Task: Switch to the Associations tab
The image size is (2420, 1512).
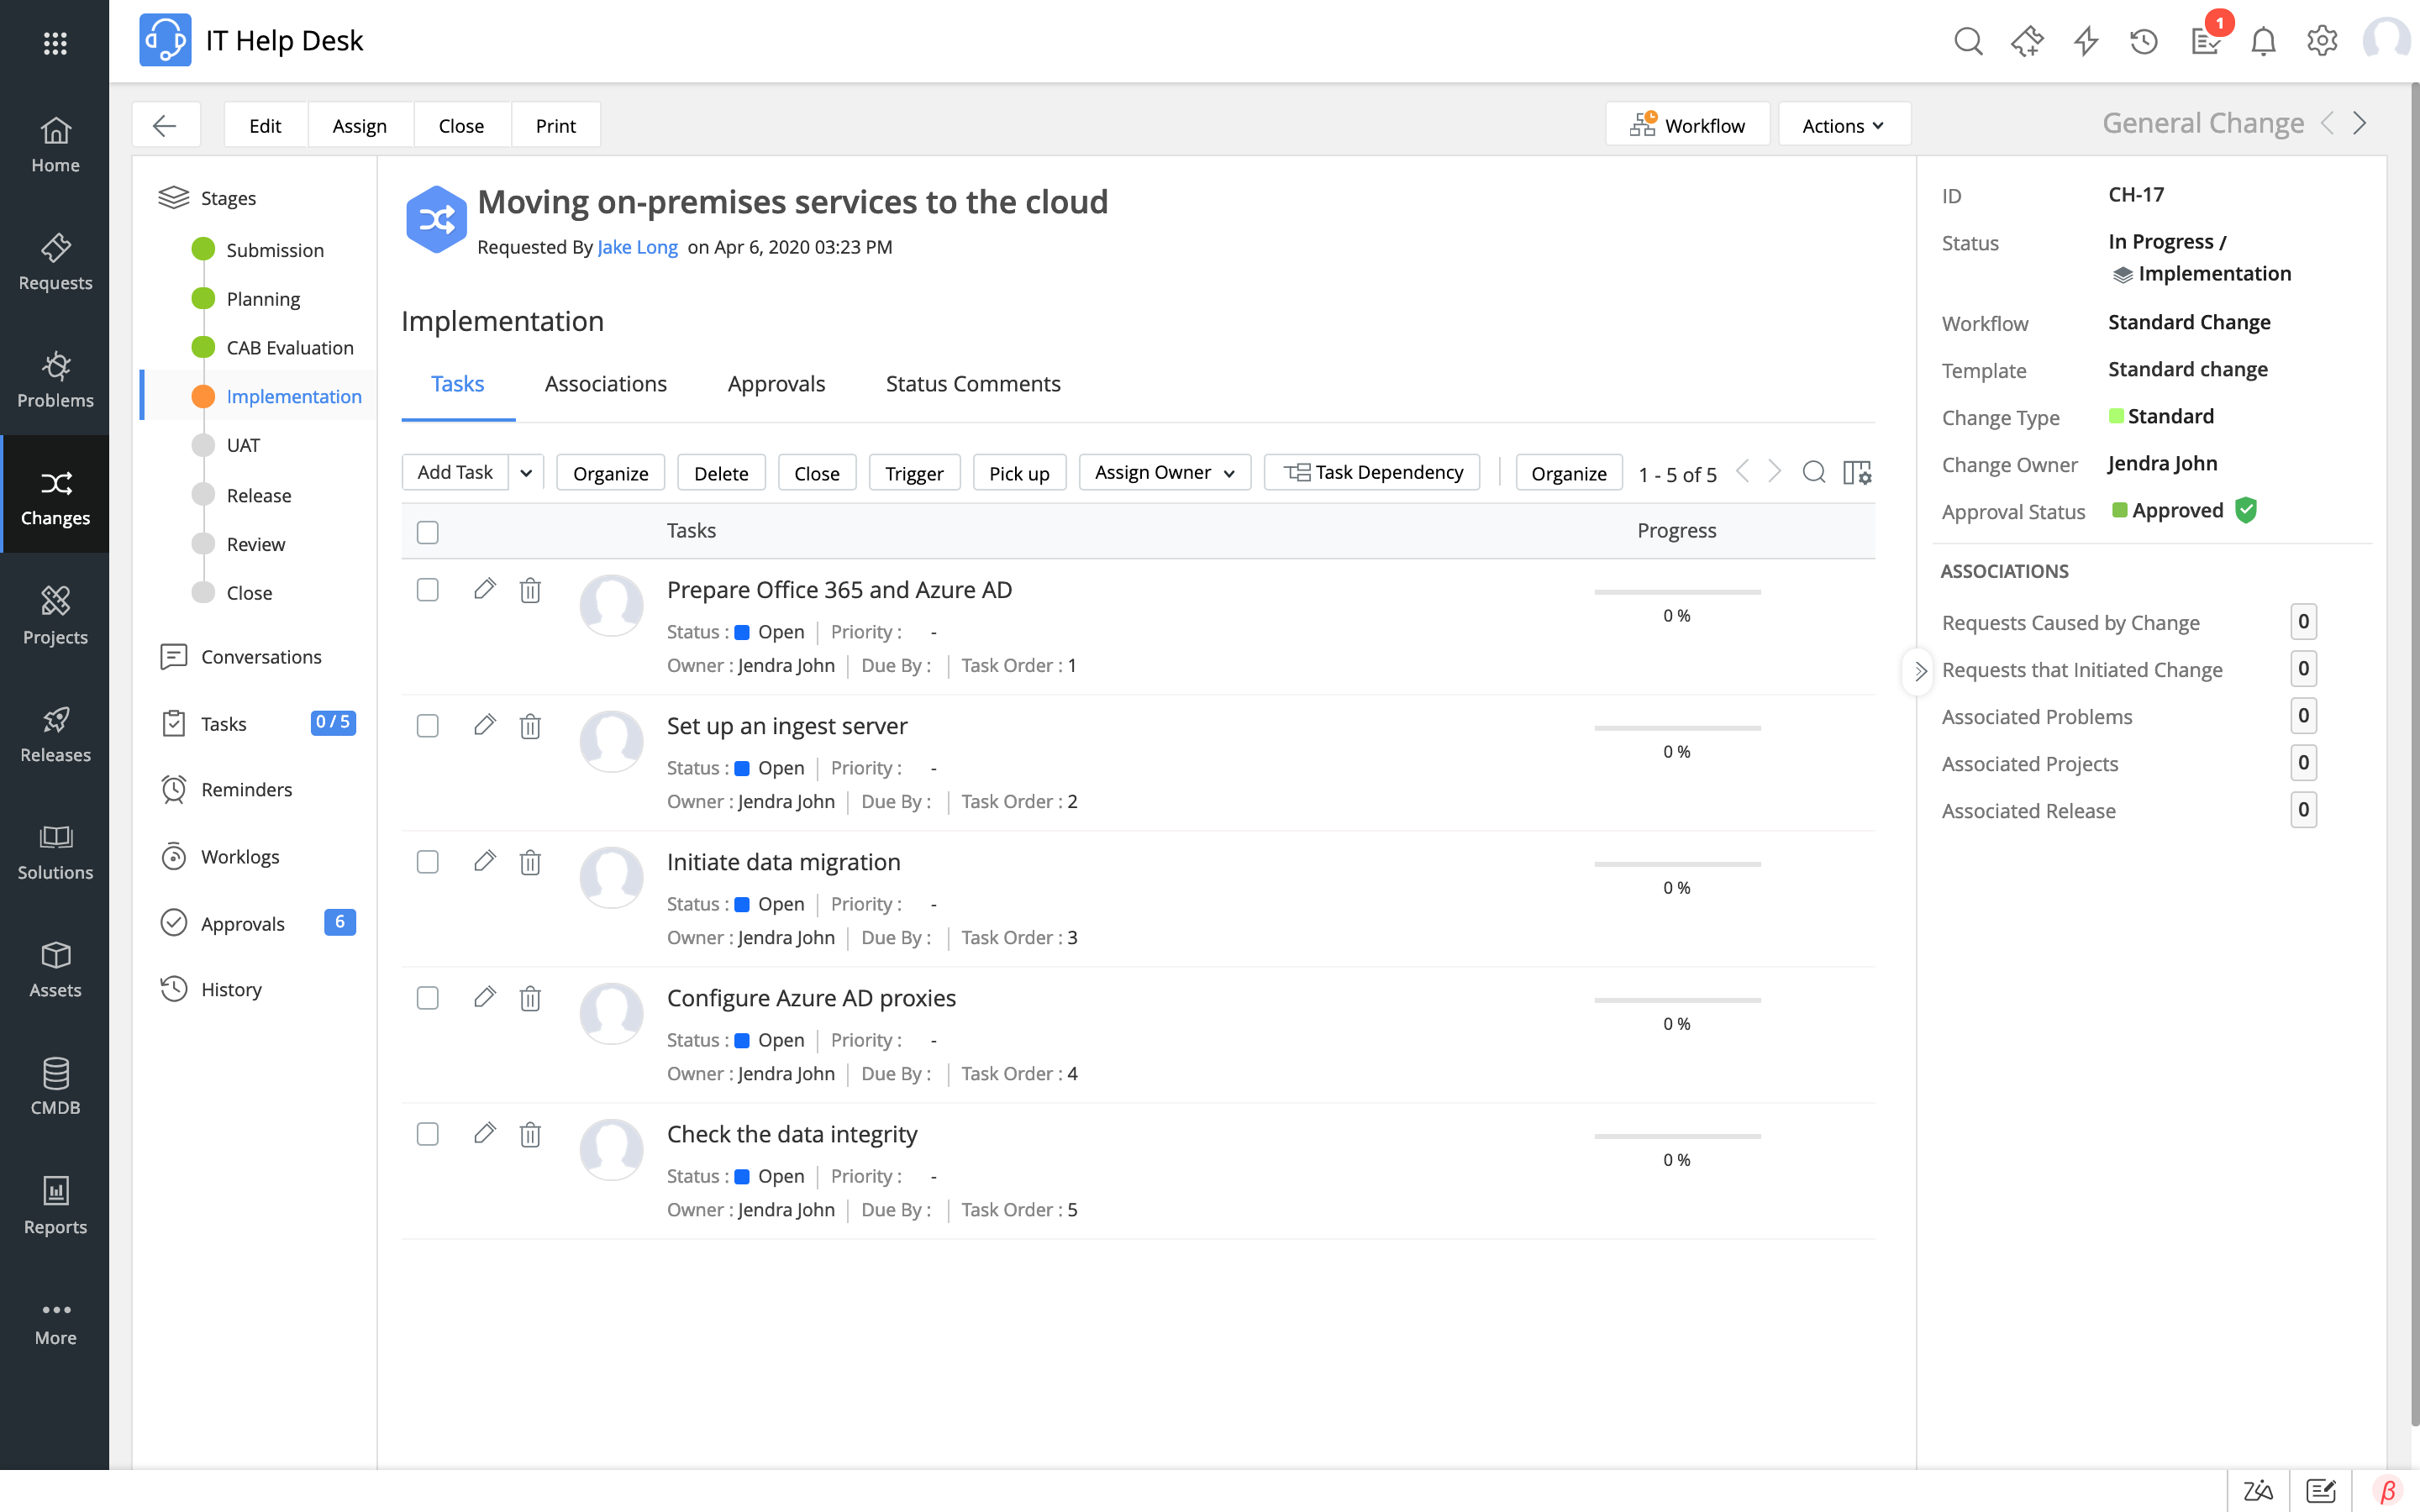Action: (604, 383)
